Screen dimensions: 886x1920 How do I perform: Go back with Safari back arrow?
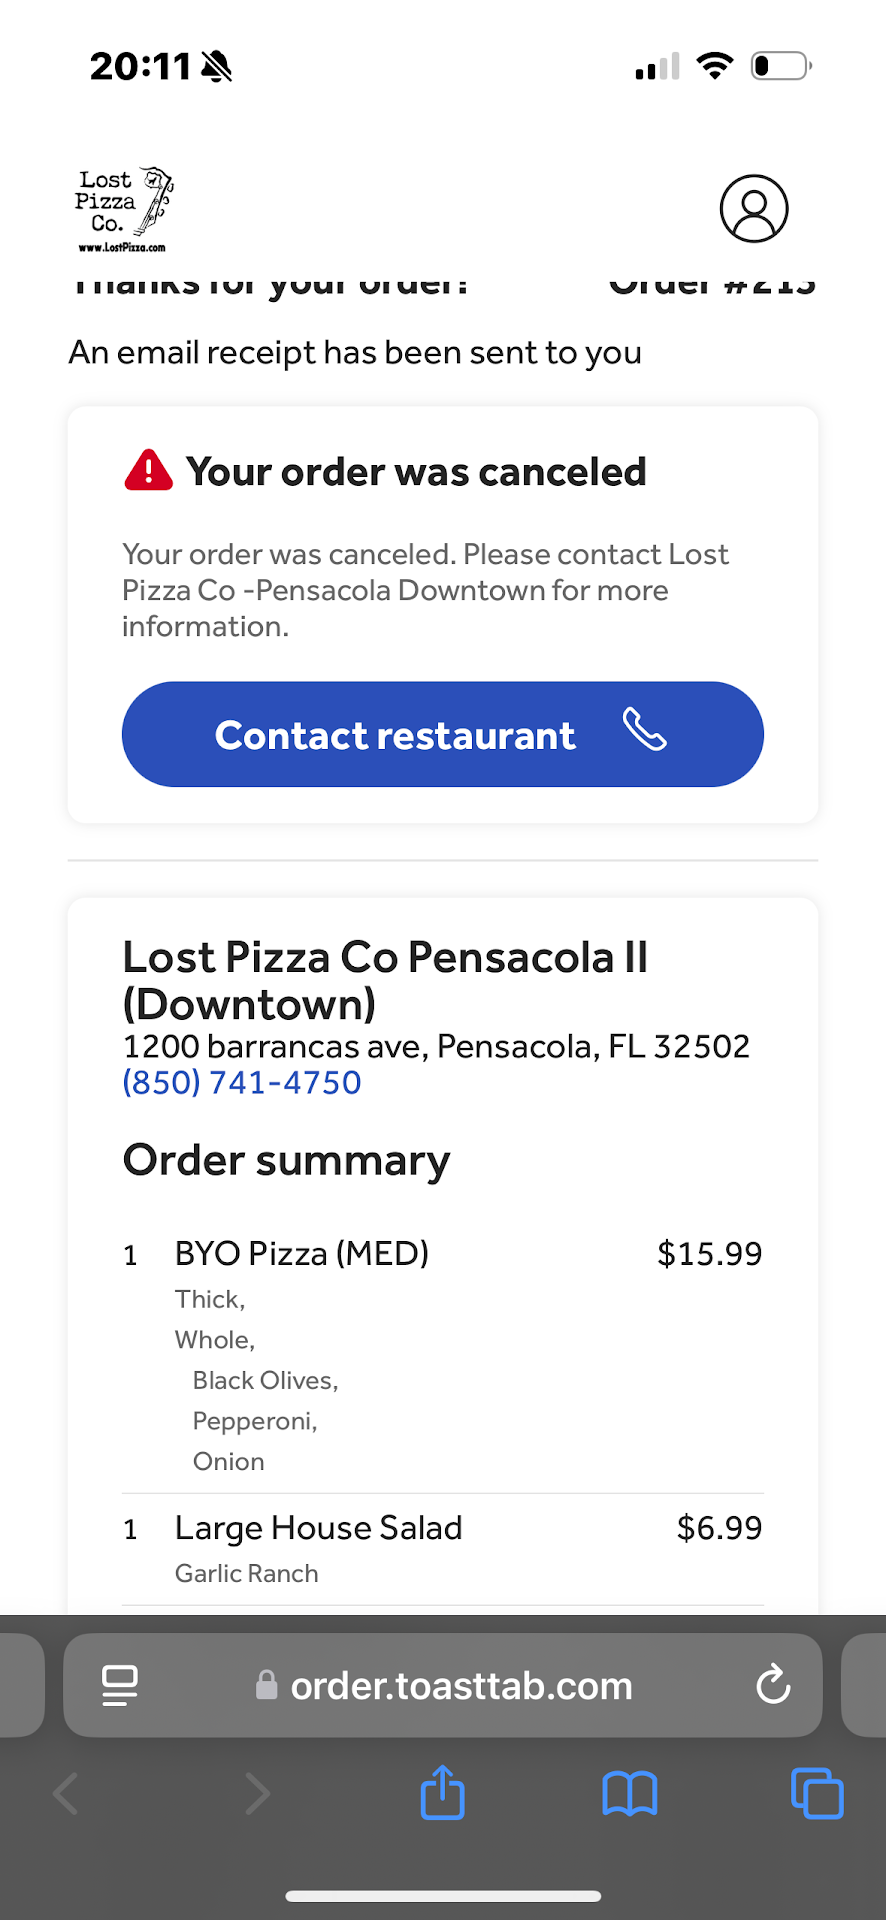(66, 1793)
